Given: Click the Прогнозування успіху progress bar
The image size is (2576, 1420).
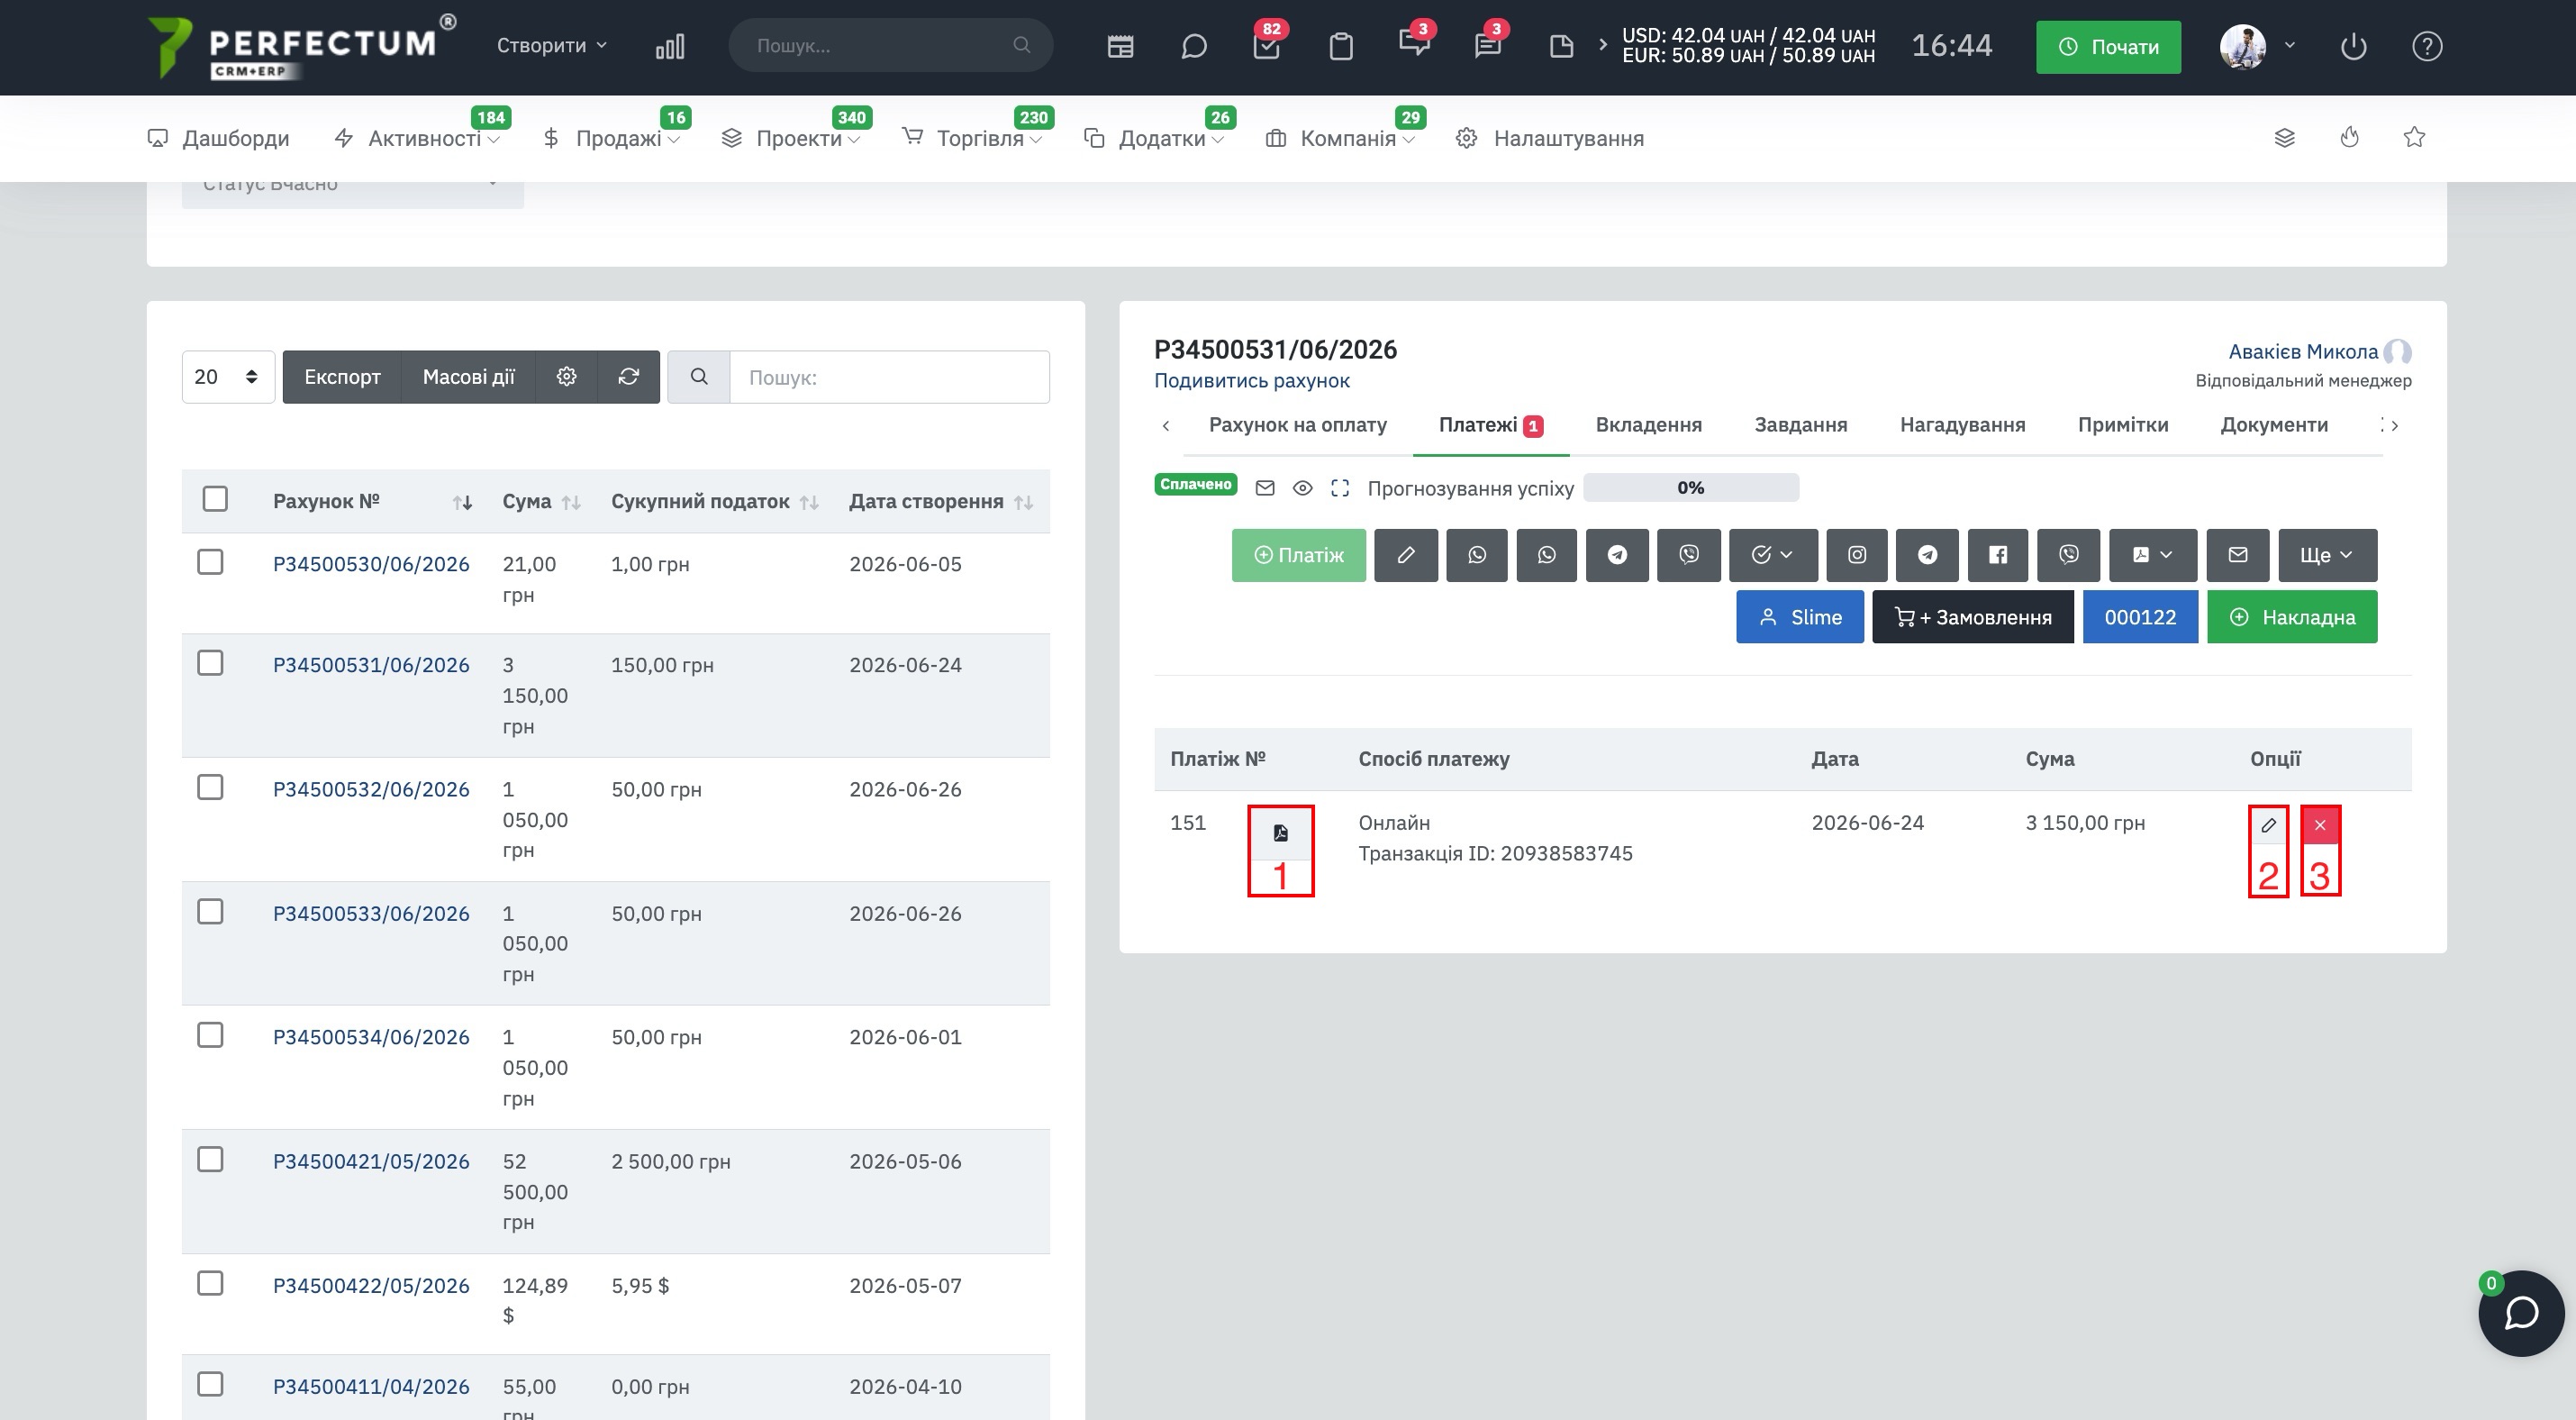Looking at the screenshot, I should click(x=1690, y=488).
